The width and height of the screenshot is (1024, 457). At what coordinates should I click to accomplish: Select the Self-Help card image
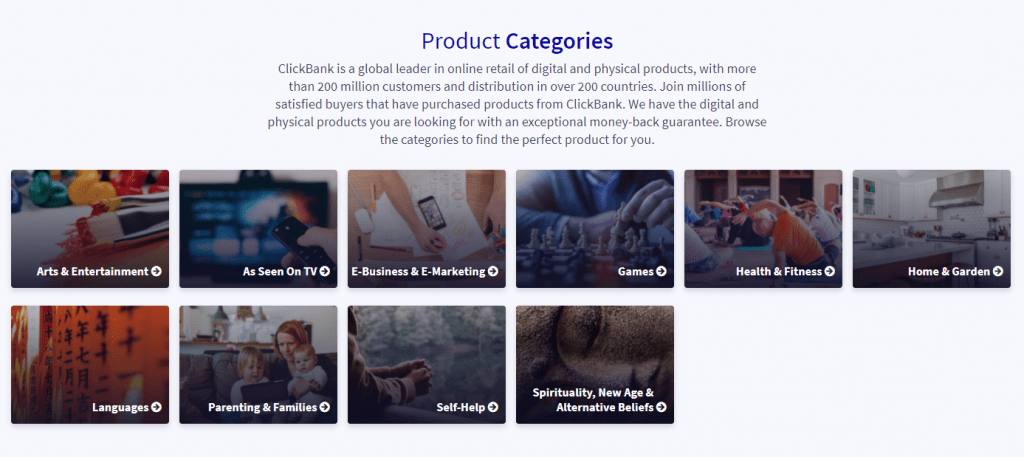(x=427, y=350)
